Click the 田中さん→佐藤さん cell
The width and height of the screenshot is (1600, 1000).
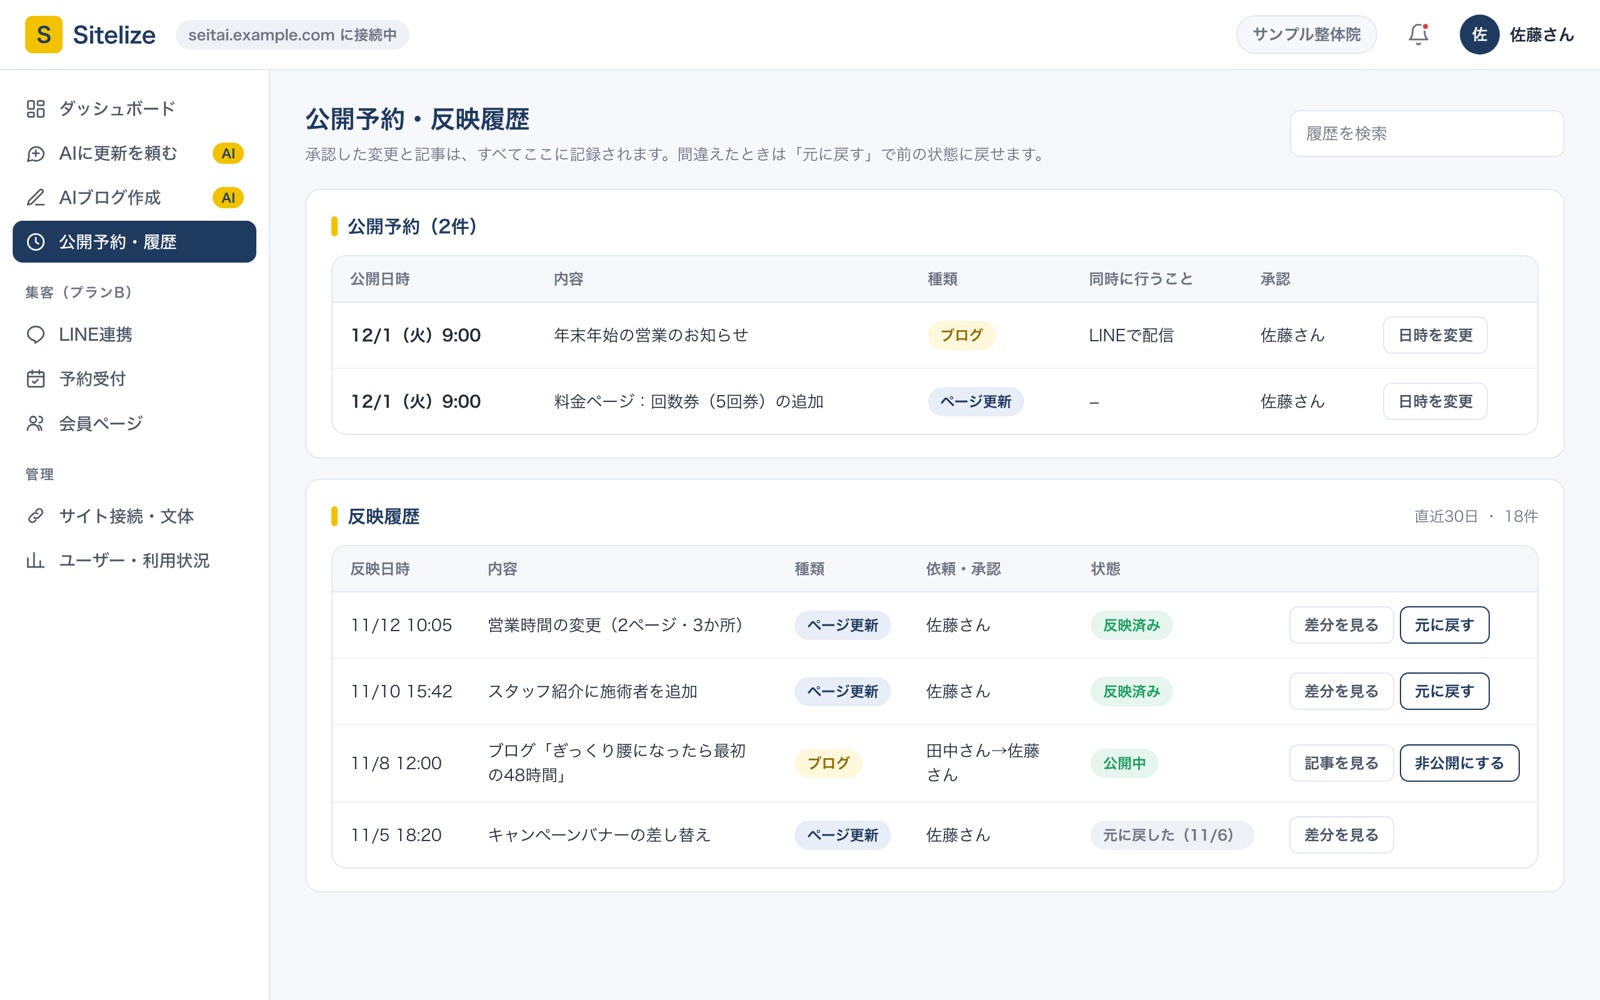point(983,763)
